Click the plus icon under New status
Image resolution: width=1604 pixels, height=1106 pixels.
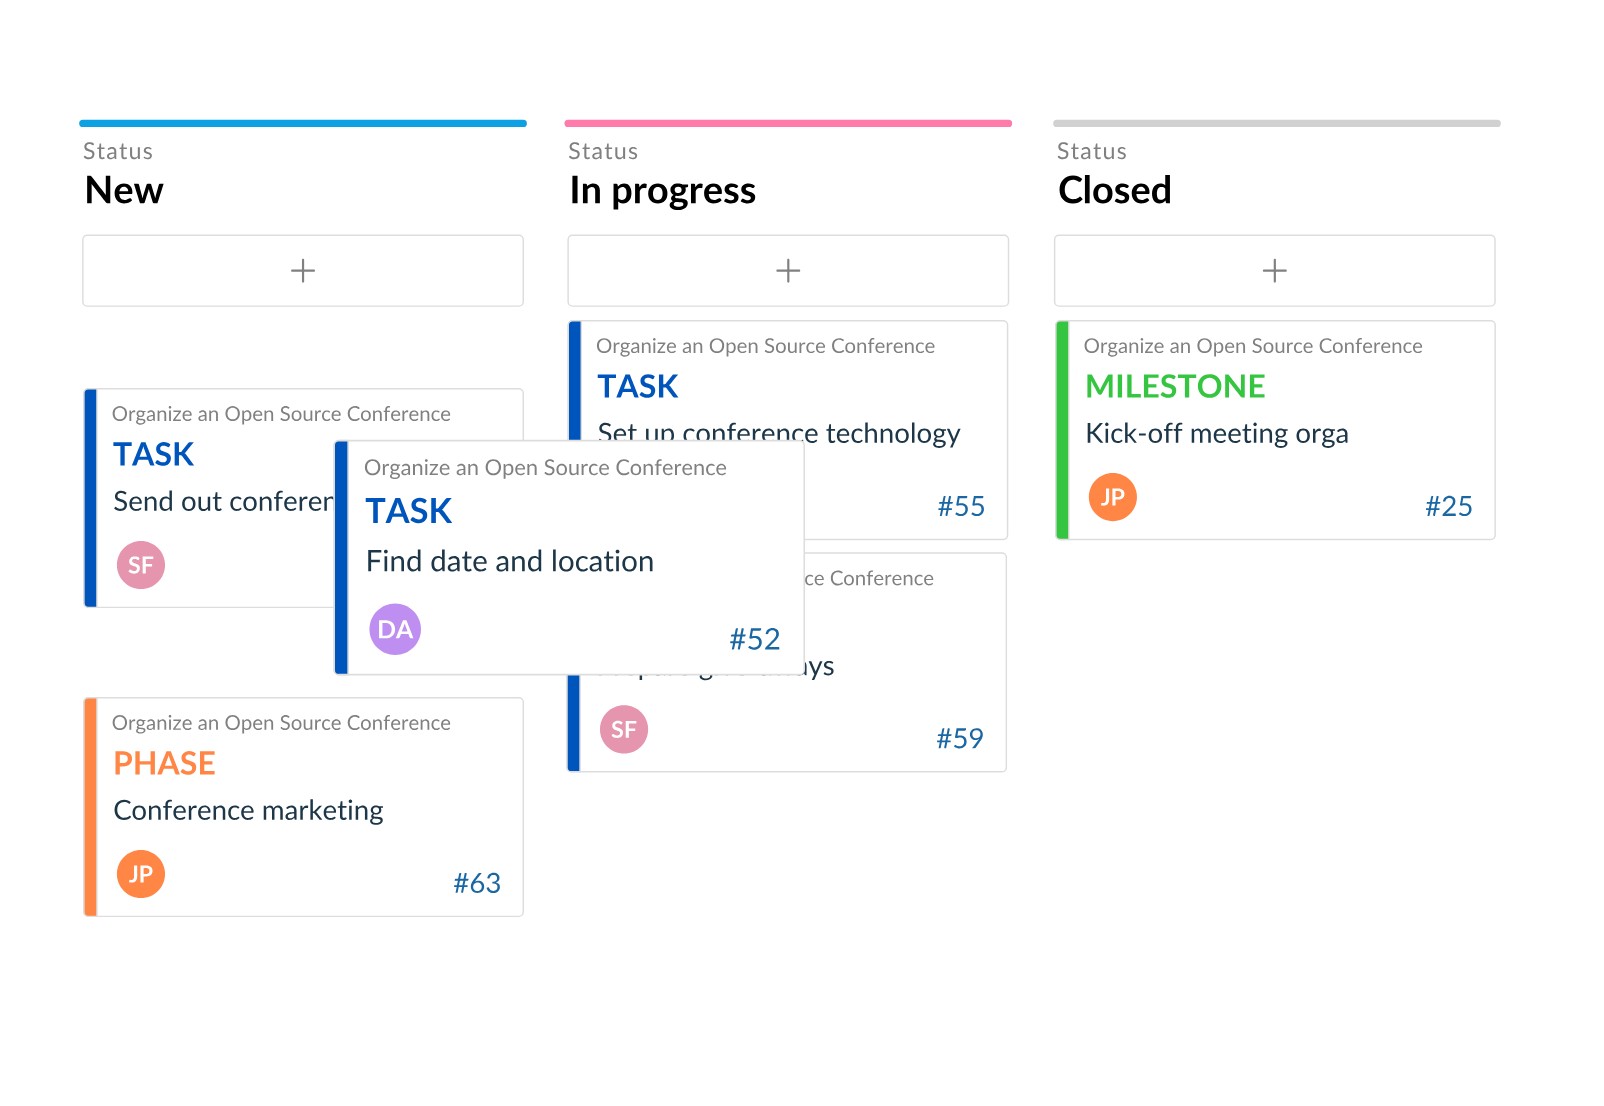pyautogui.click(x=303, y=271)
